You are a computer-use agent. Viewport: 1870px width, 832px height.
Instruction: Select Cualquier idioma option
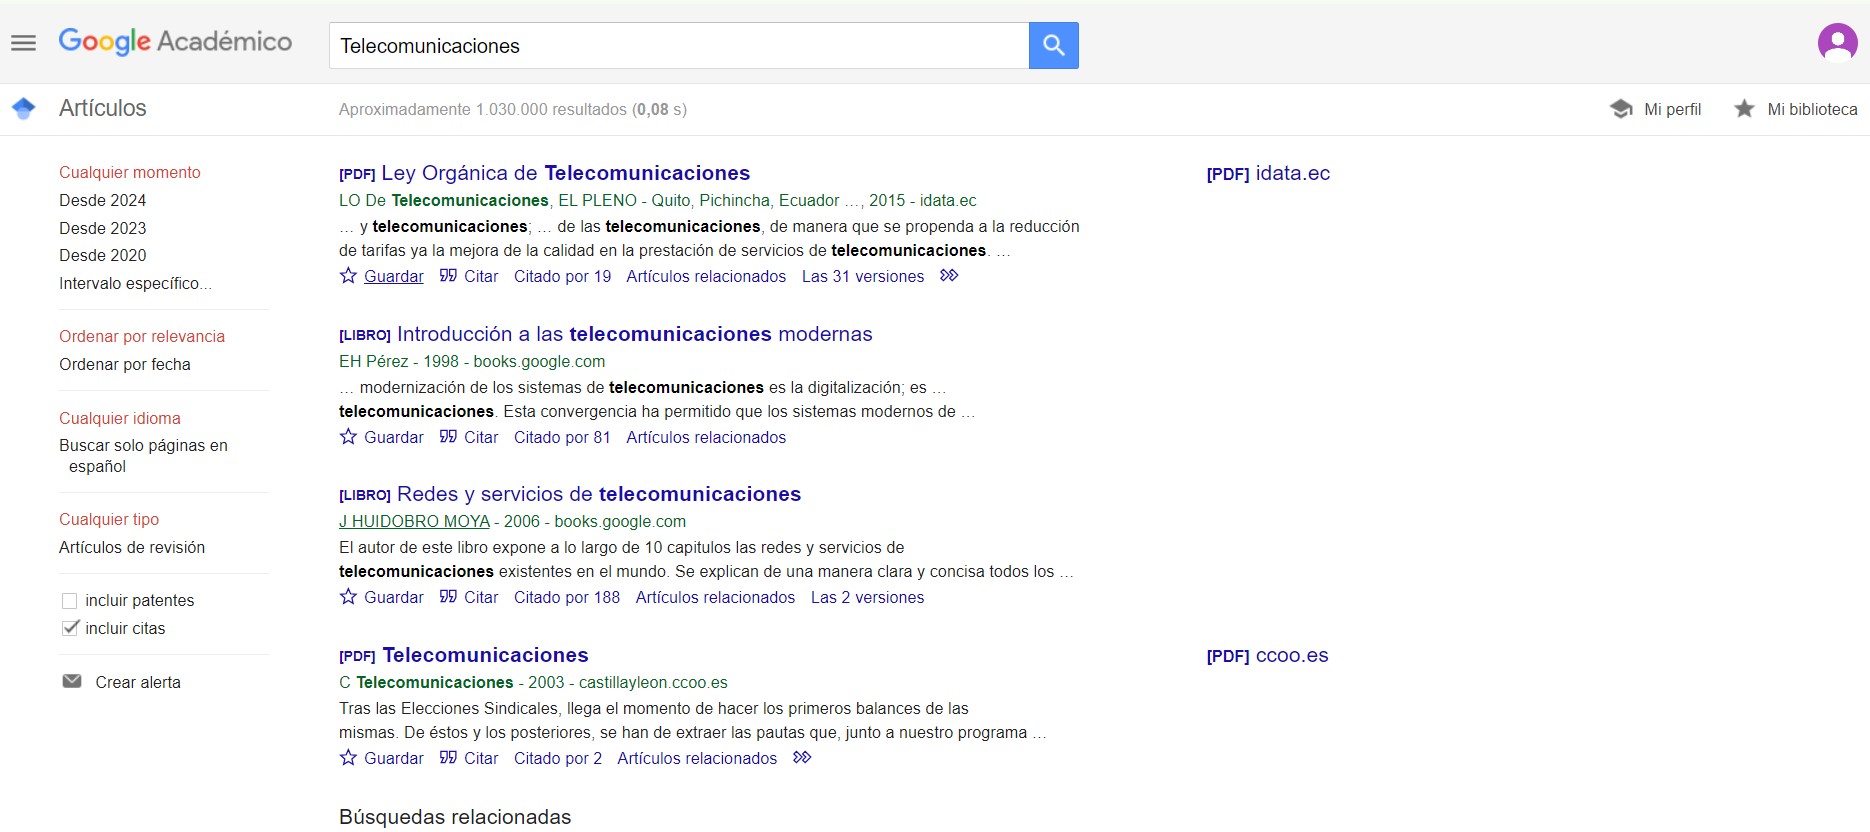click(x=120, y=418)
